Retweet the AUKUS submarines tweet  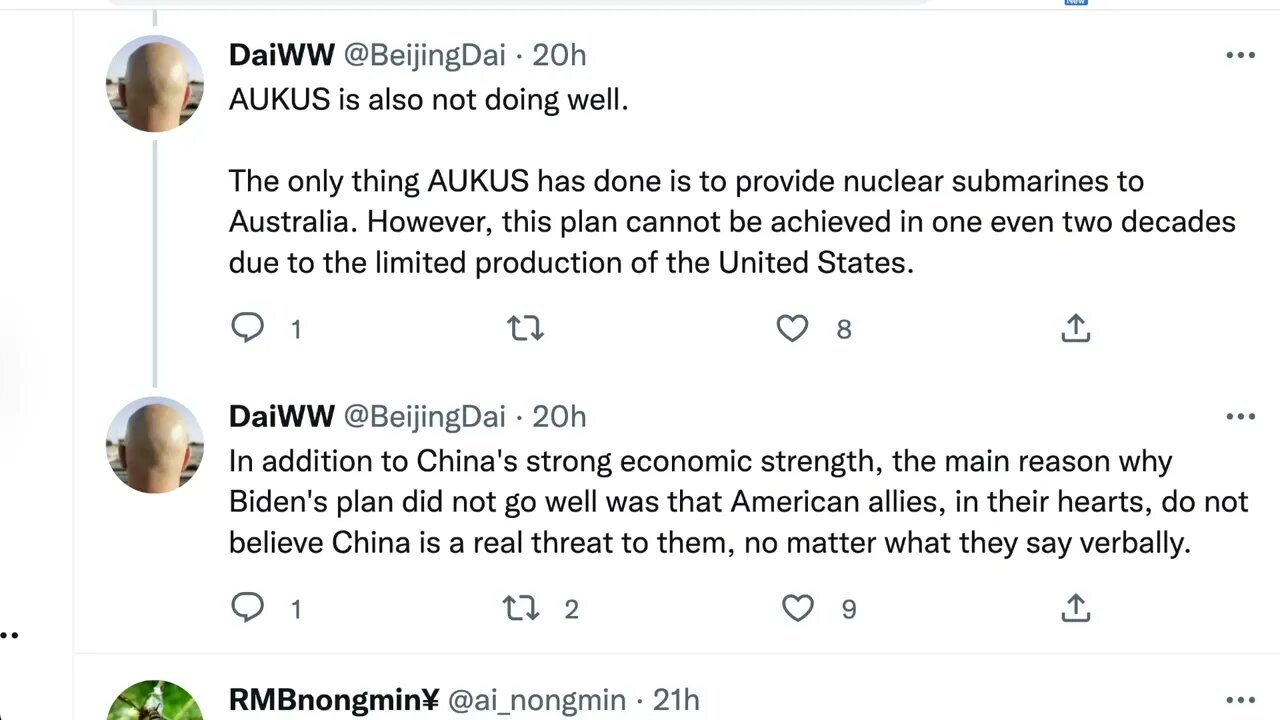pos(525,328)
